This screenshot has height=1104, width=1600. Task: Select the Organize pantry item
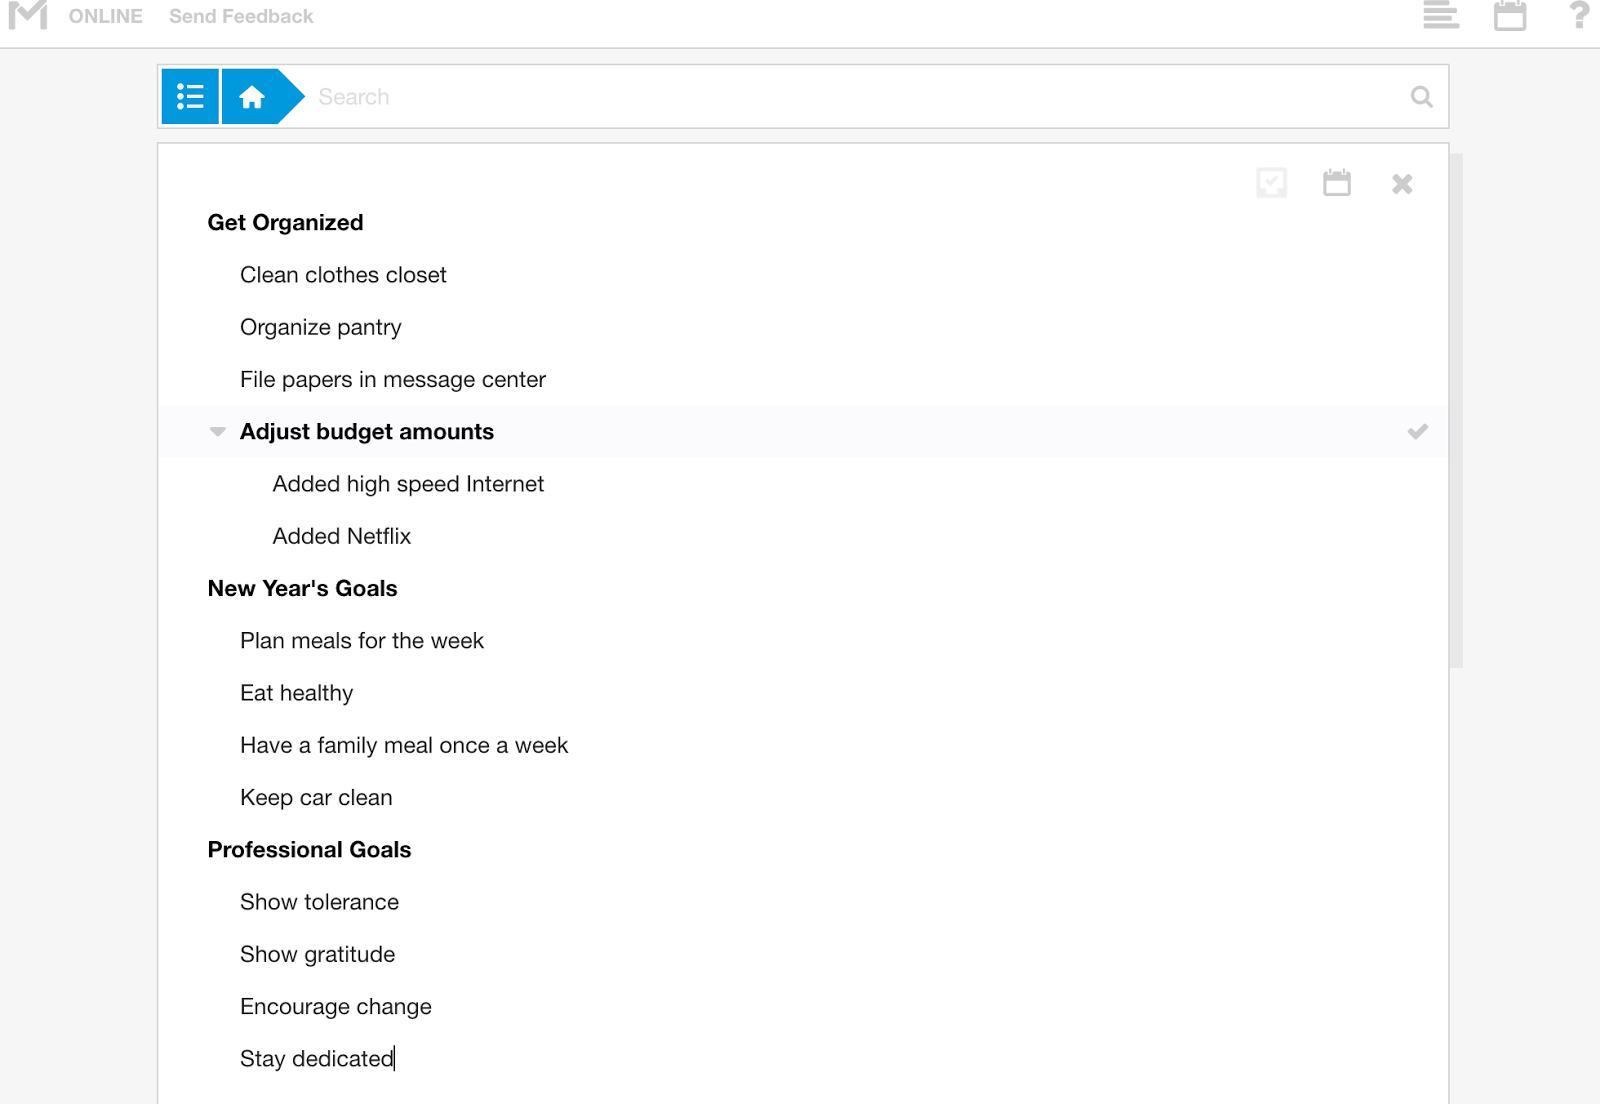321,328
